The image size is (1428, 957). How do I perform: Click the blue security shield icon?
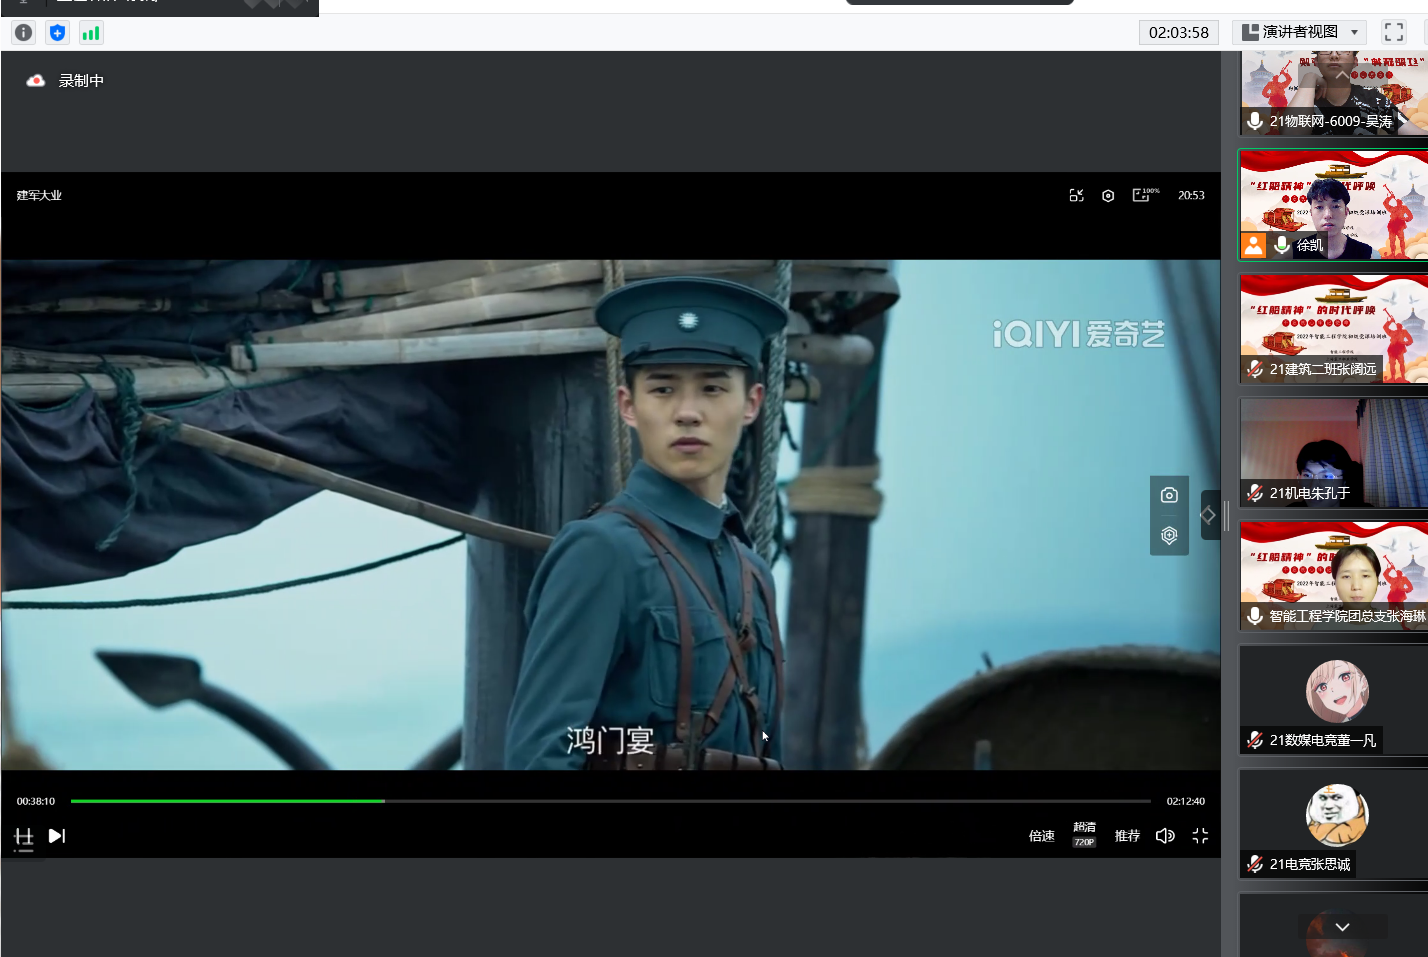pos(57,33)
